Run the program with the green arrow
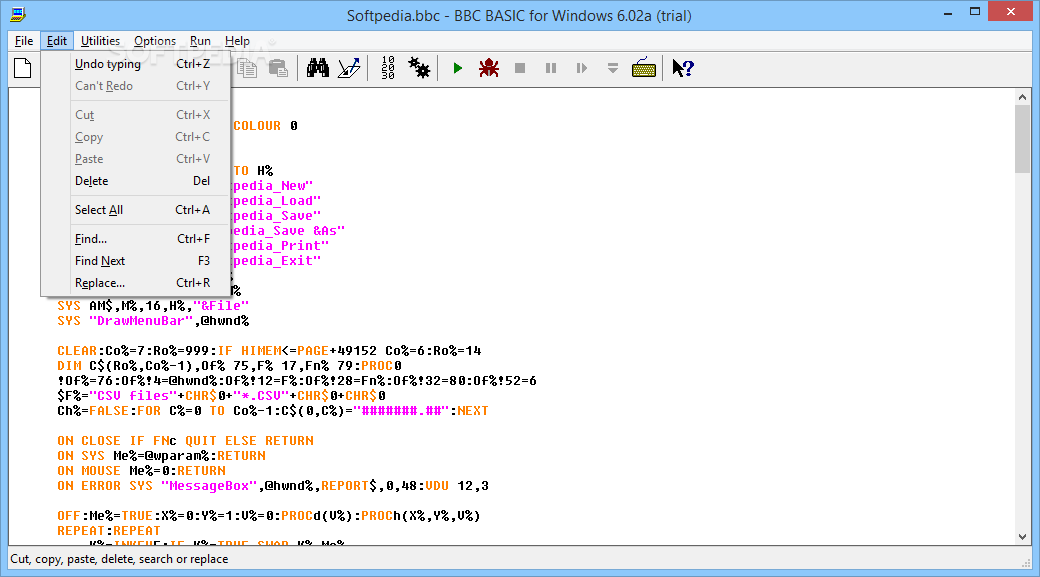This screenshot has width=1040, height=577. click(x=457, y=68)
